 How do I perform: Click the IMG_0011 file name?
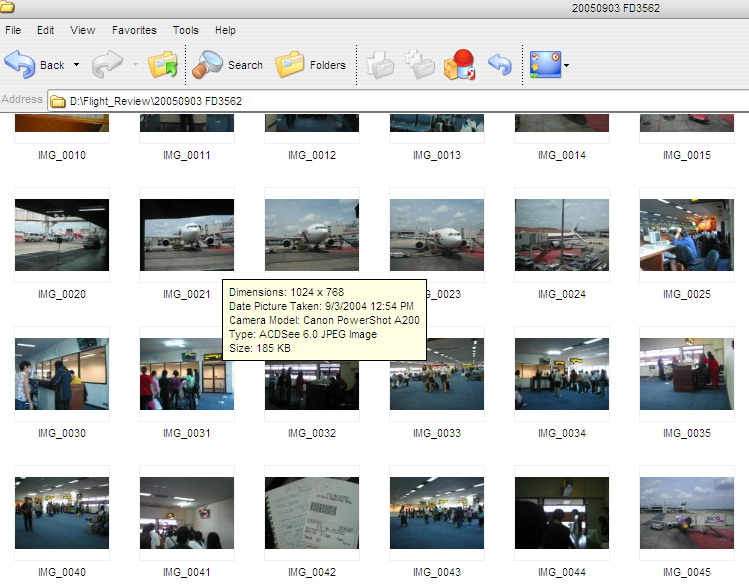(187, 155)
